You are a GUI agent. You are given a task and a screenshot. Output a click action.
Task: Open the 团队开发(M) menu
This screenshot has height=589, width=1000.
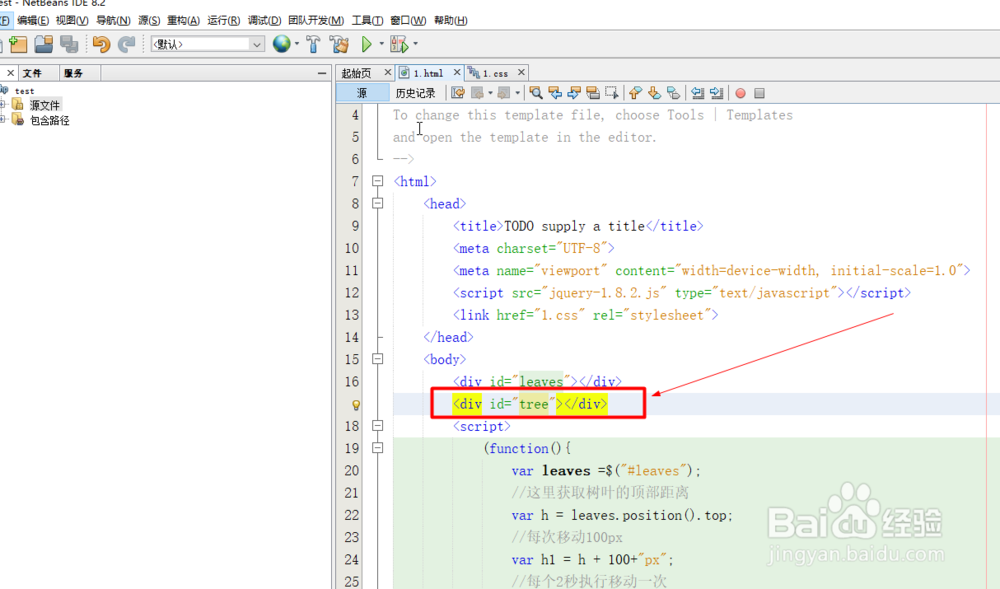[x=316, y=20]
